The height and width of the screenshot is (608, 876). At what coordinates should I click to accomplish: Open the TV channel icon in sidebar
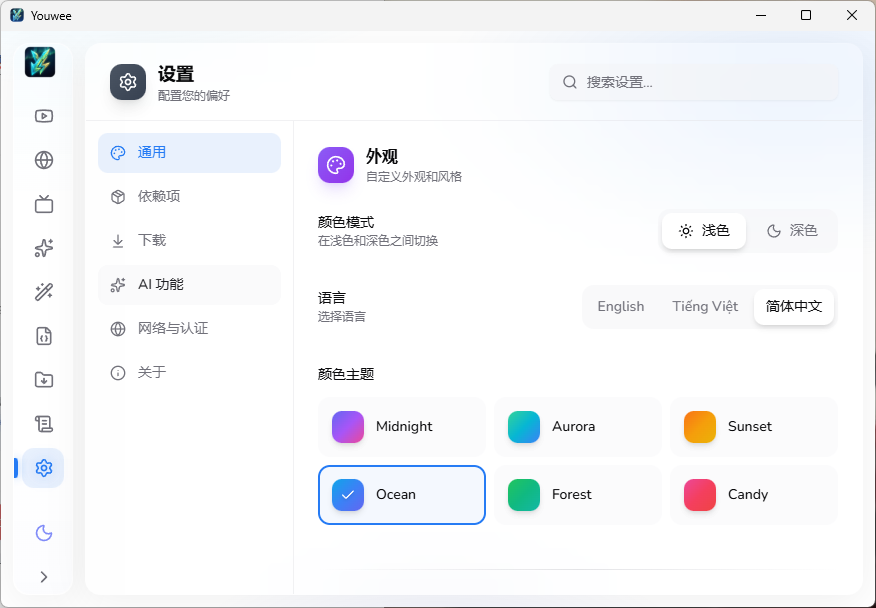pos(43,204)
